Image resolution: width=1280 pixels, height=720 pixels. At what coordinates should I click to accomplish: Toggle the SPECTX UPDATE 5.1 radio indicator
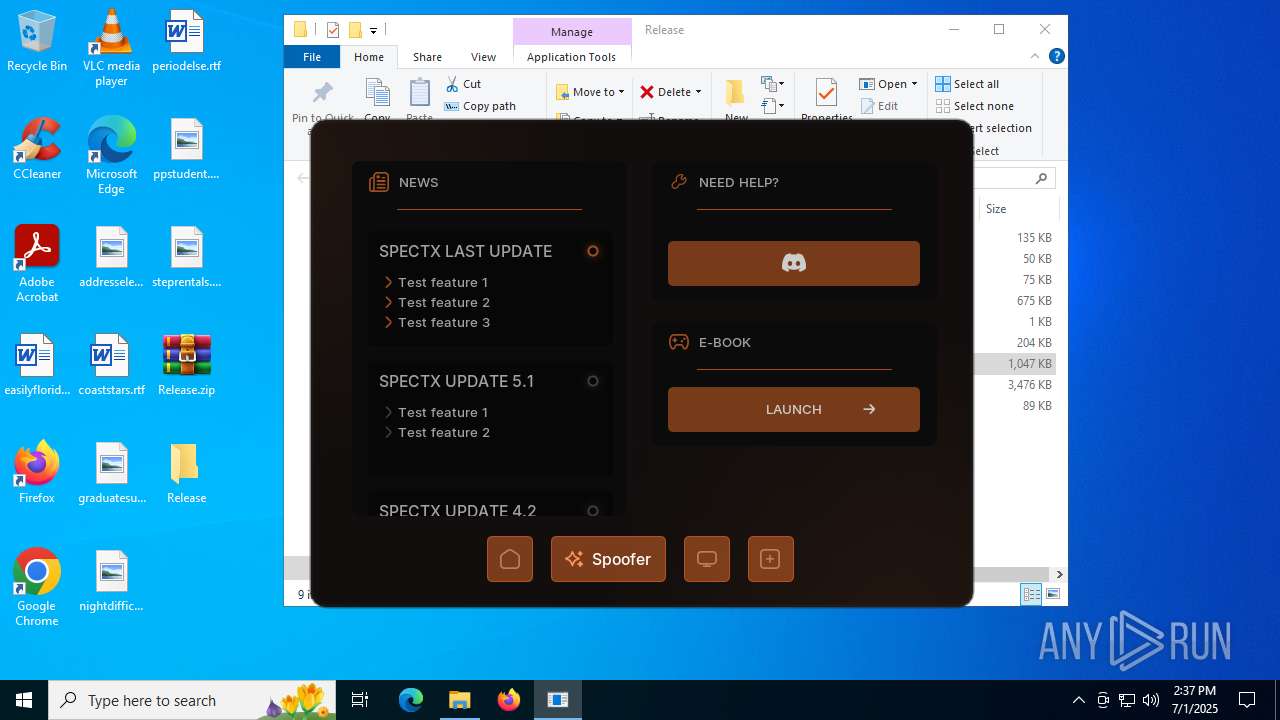pos(593,381)
